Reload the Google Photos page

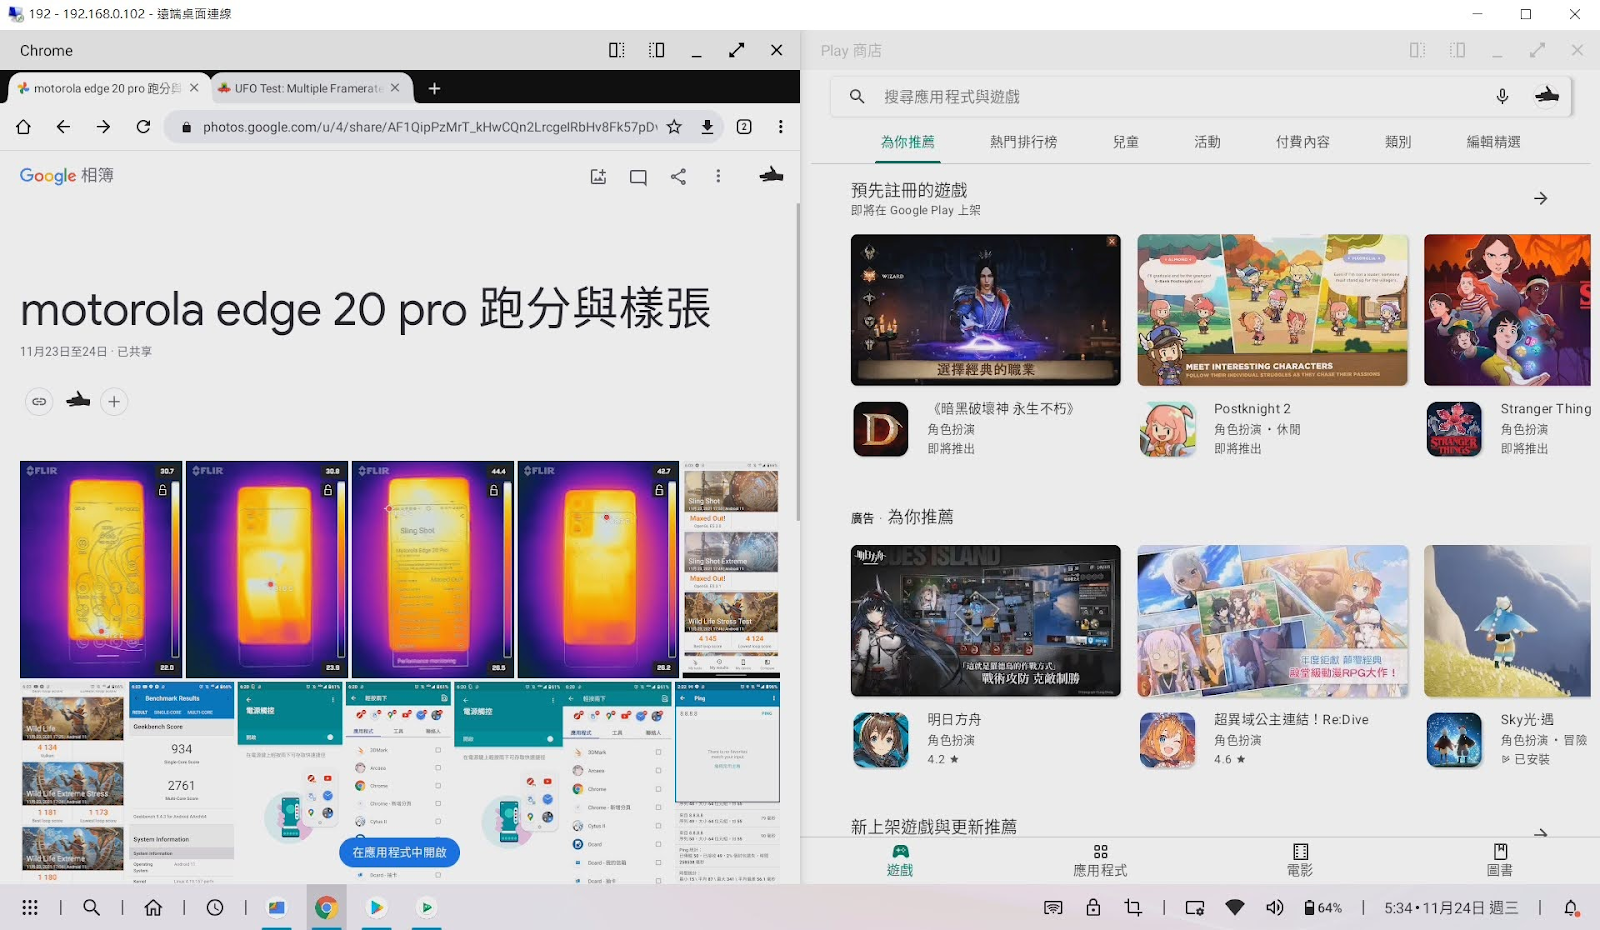point(143,127)
